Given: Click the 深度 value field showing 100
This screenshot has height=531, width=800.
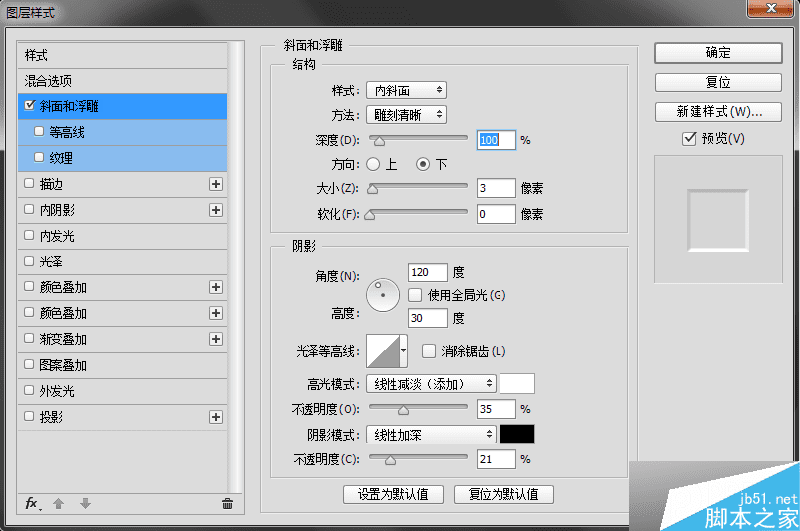Looking at the screenshot, I should click(x=496, y=140).
